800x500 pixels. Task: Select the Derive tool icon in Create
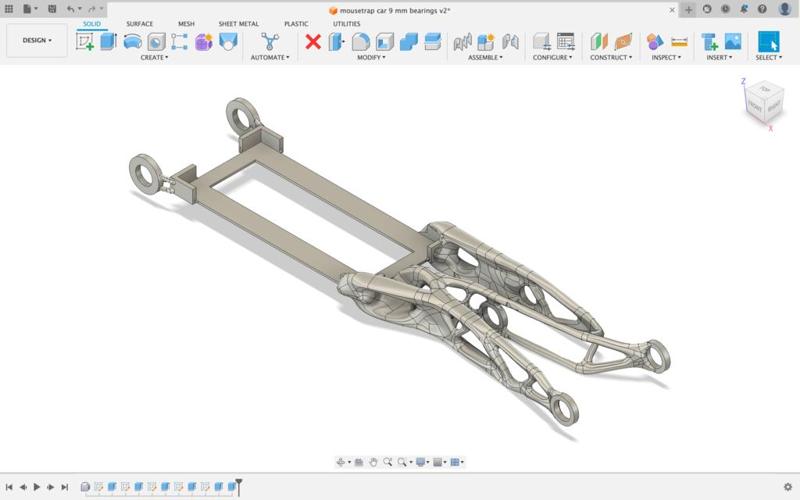(228, 42)
